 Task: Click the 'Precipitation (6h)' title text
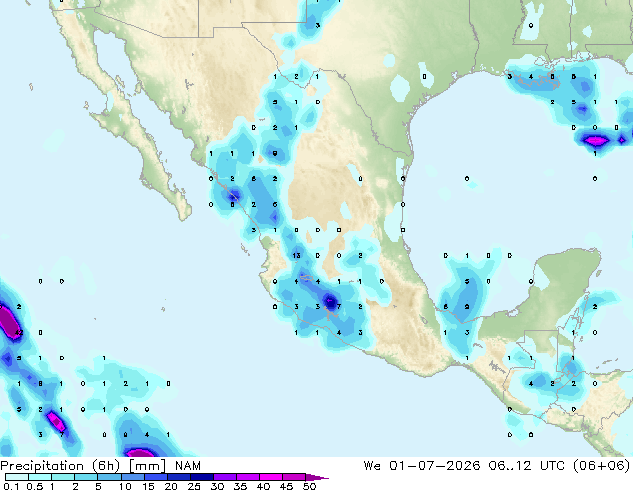click(60, 466)
